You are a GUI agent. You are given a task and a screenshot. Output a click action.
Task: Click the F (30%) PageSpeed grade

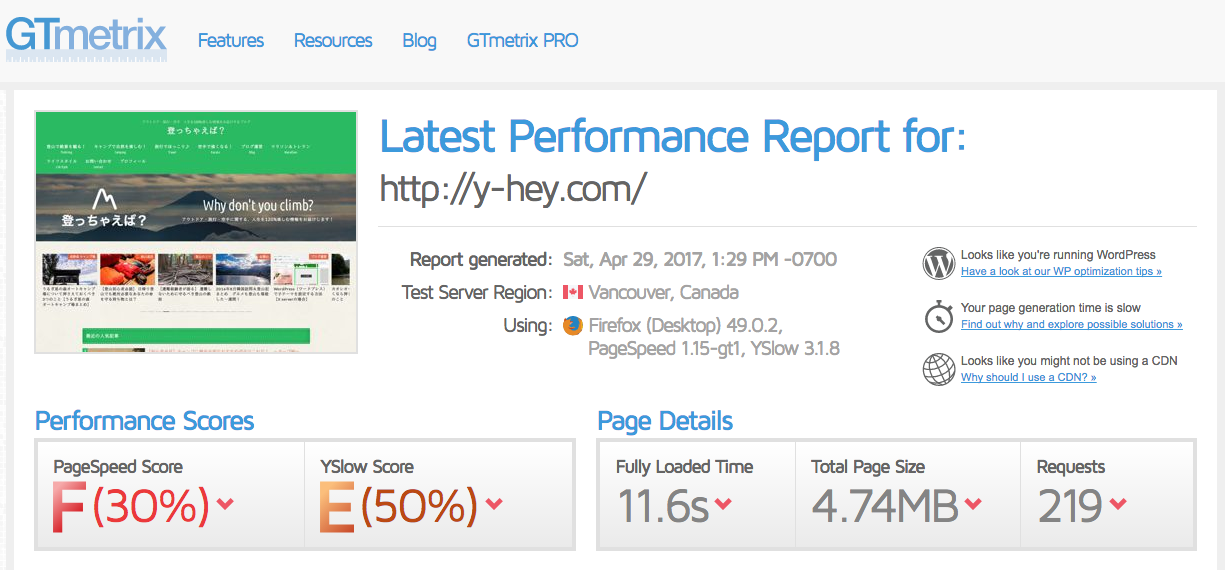point(131,506)
